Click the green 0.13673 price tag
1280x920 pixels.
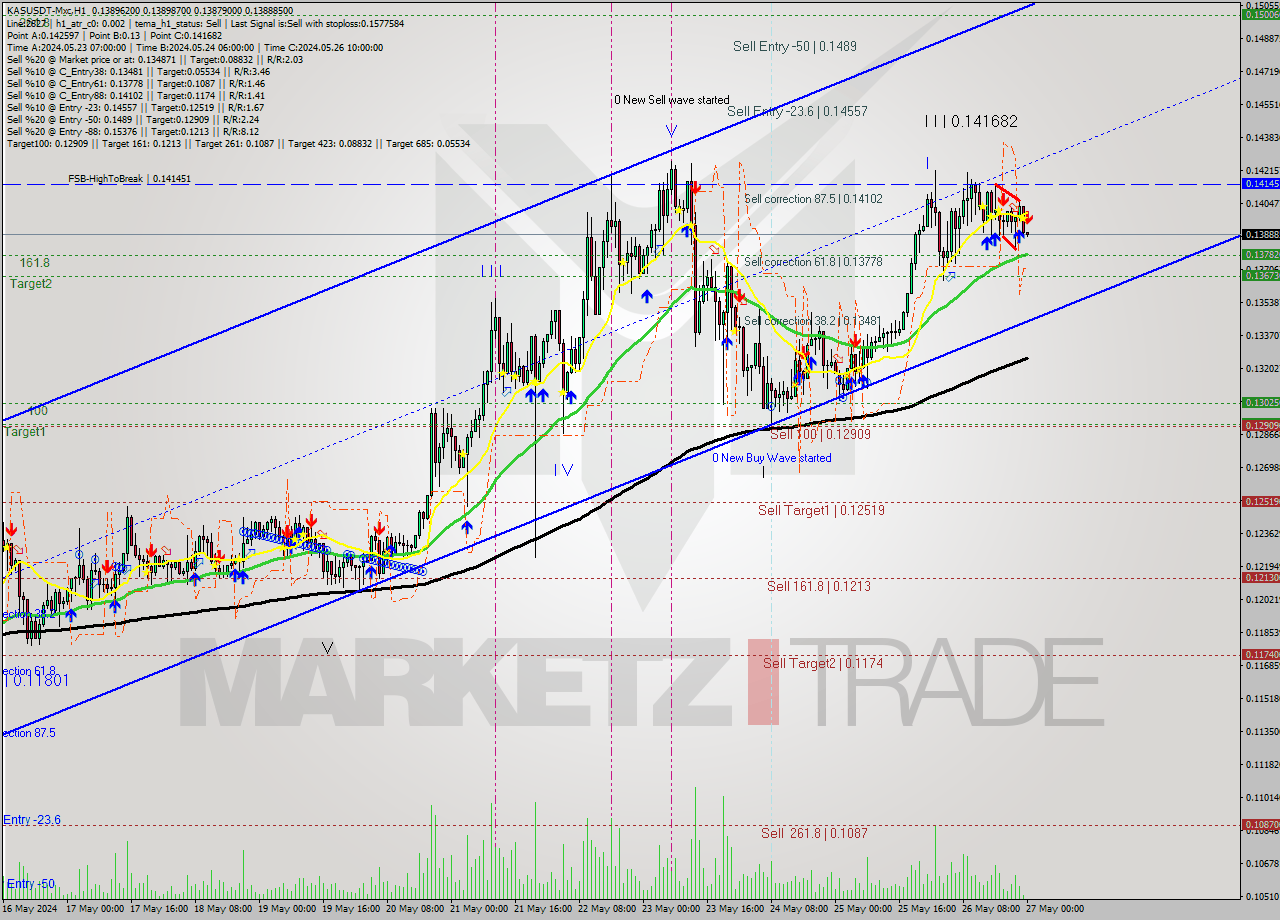1260,275
